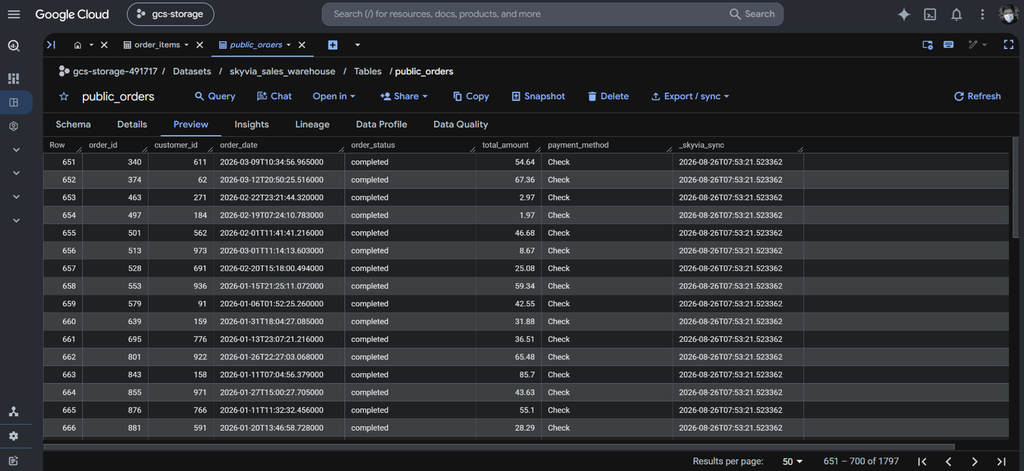Expand the public_orders tab dropdown arrow

tap(289, 45)
